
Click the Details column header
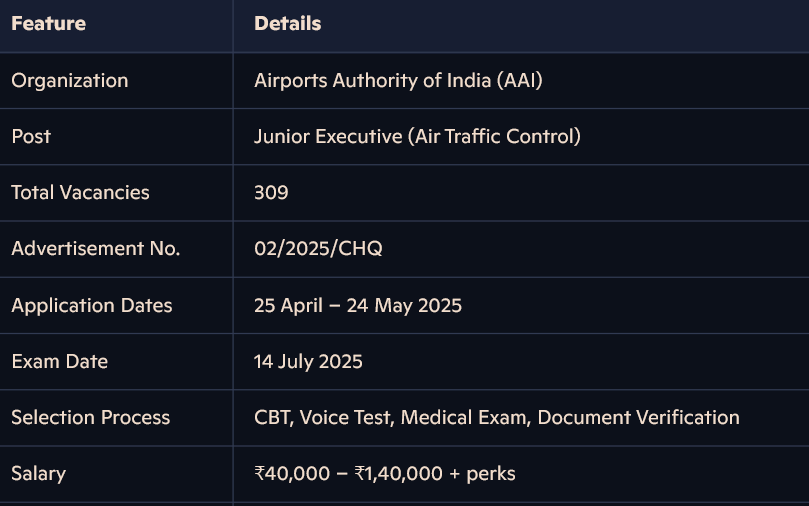[x=287, y=24]
